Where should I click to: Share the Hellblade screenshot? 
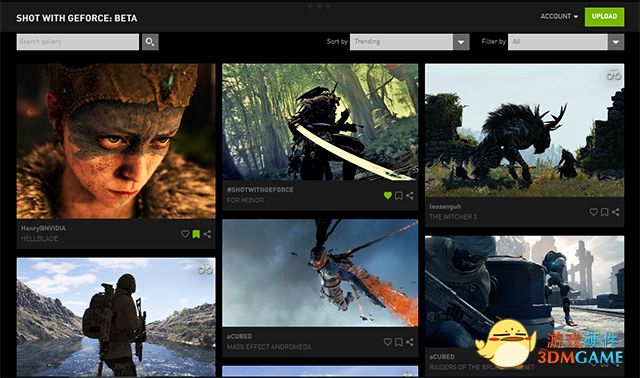[207, 234]
